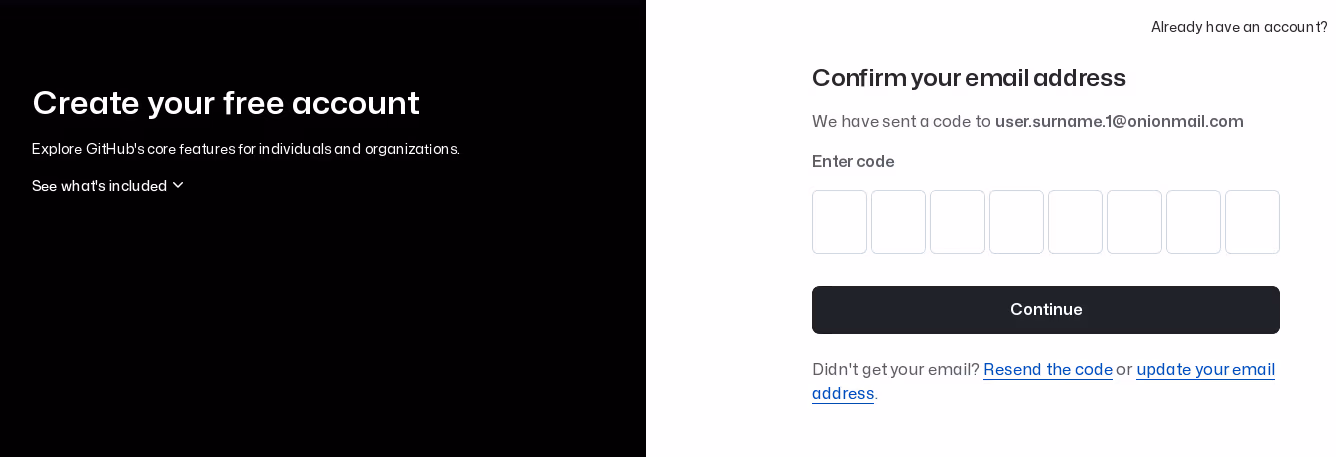
Task: Expand the See what's included section
Action: coord(99,186)
